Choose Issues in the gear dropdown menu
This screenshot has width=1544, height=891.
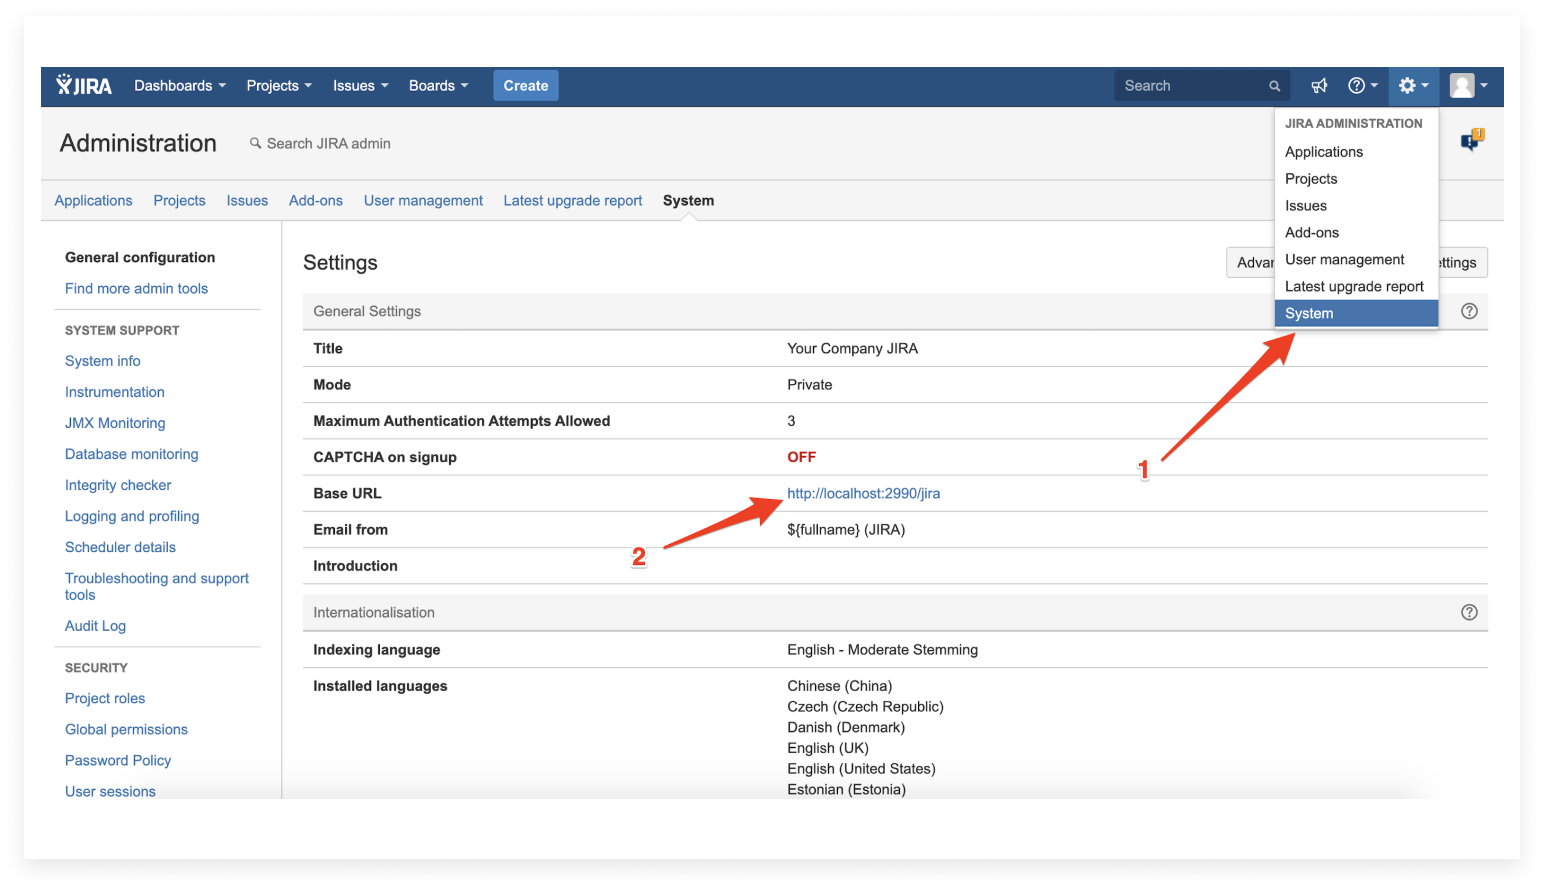pos(1356,206)
